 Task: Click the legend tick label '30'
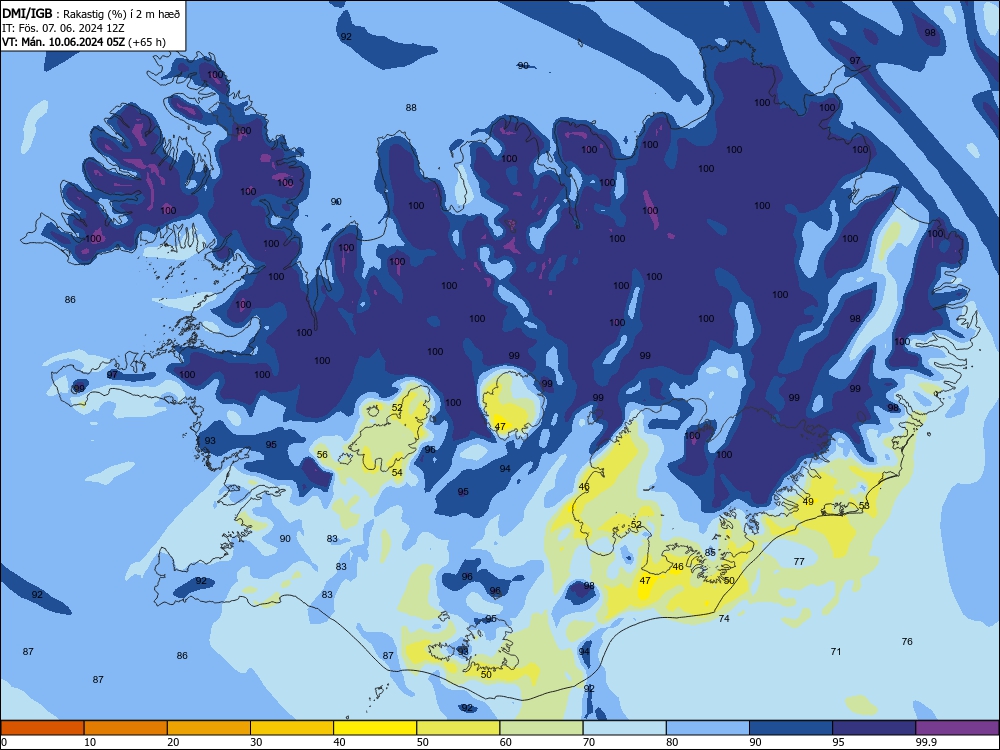tap(256, 742)
